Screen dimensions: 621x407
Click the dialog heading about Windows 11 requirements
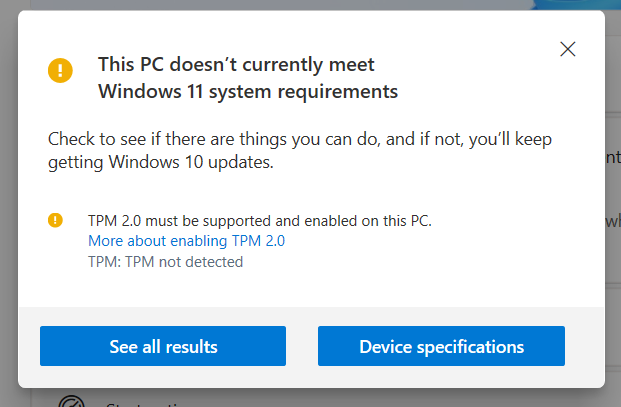[x=248, y=78]
